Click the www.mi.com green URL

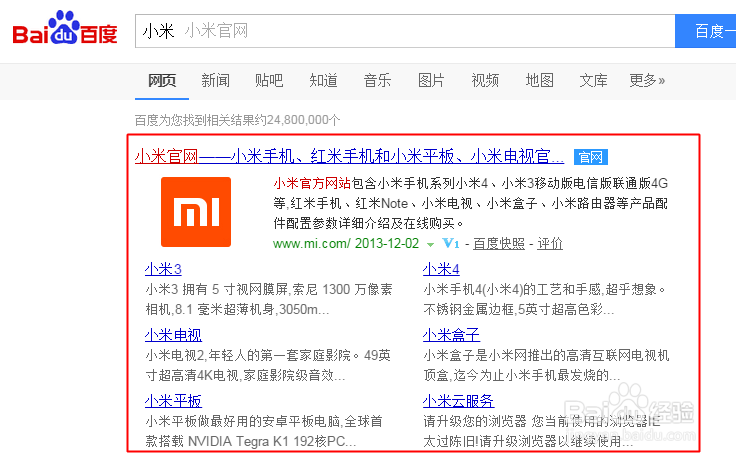[x=312, y=243]
